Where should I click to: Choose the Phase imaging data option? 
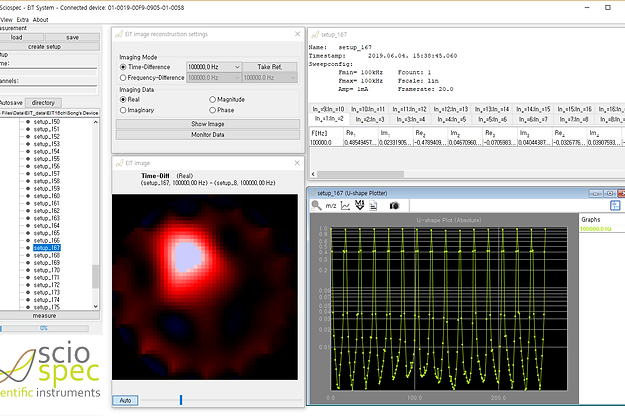(213, 110)
